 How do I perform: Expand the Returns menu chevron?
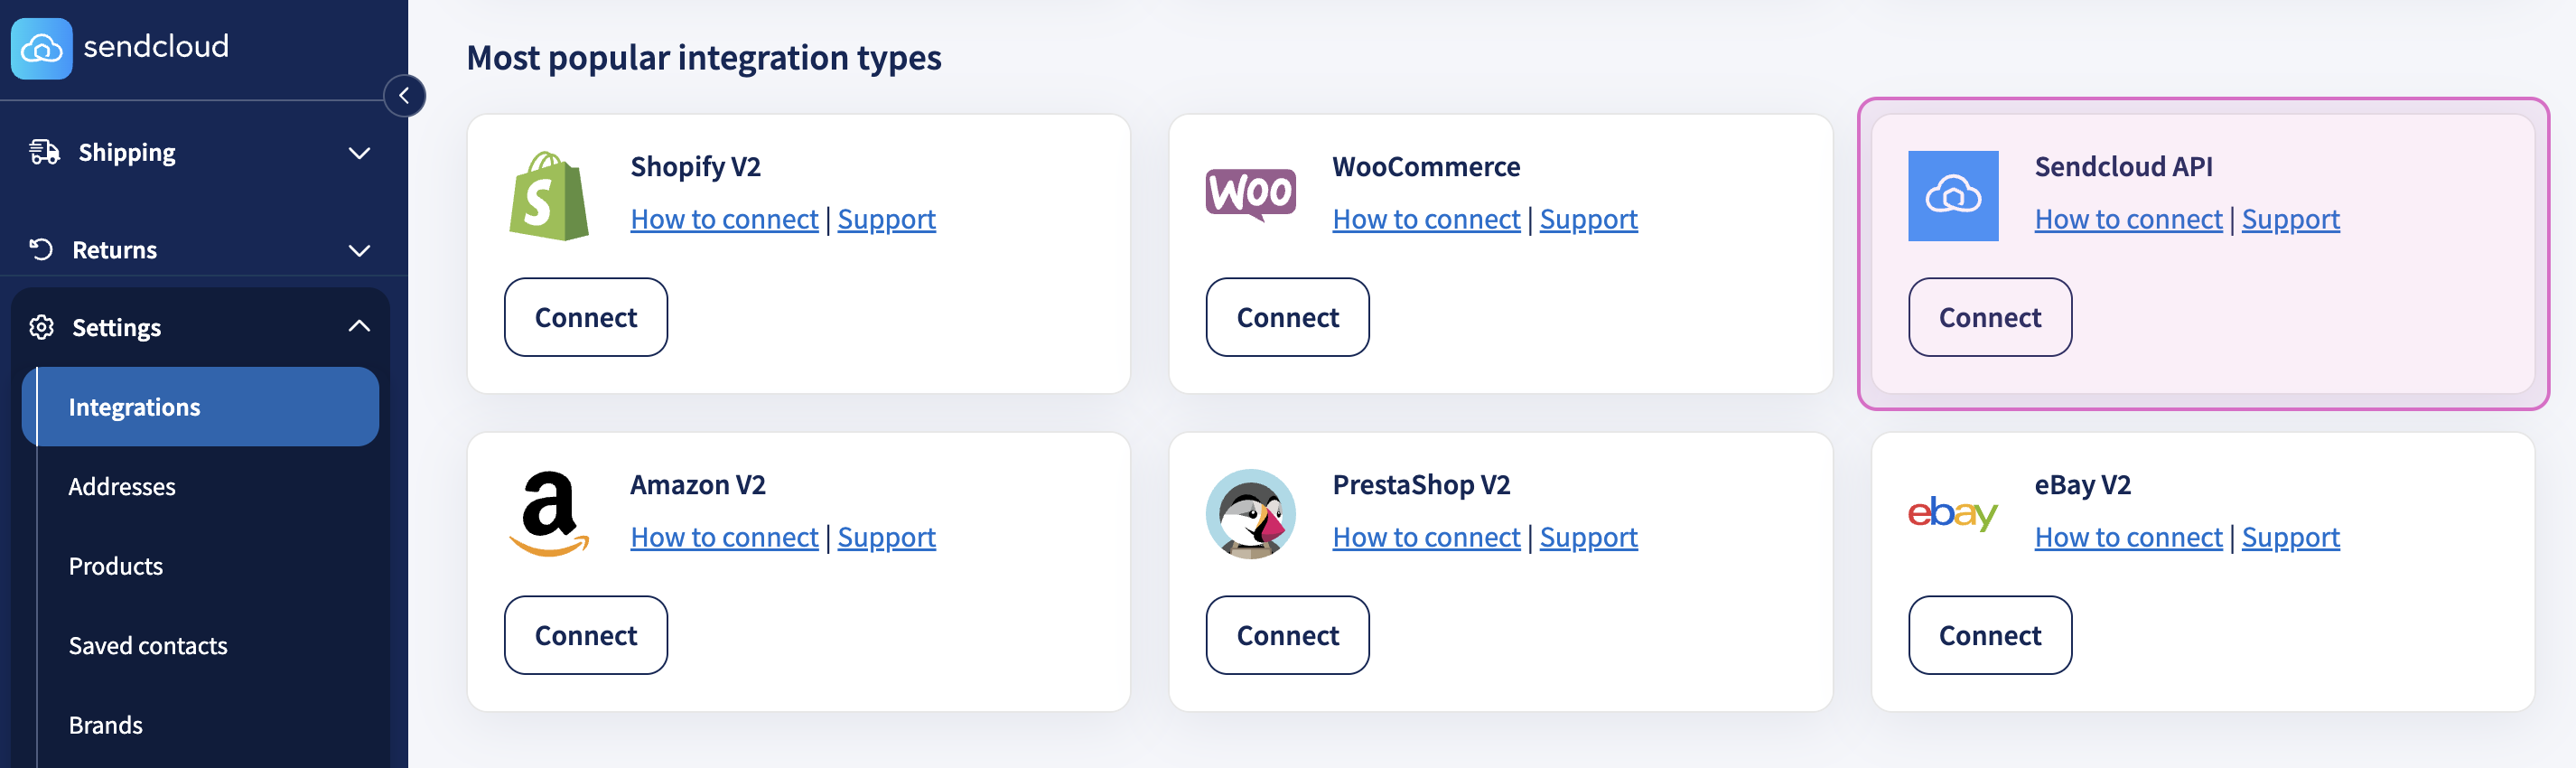(359, 250)
